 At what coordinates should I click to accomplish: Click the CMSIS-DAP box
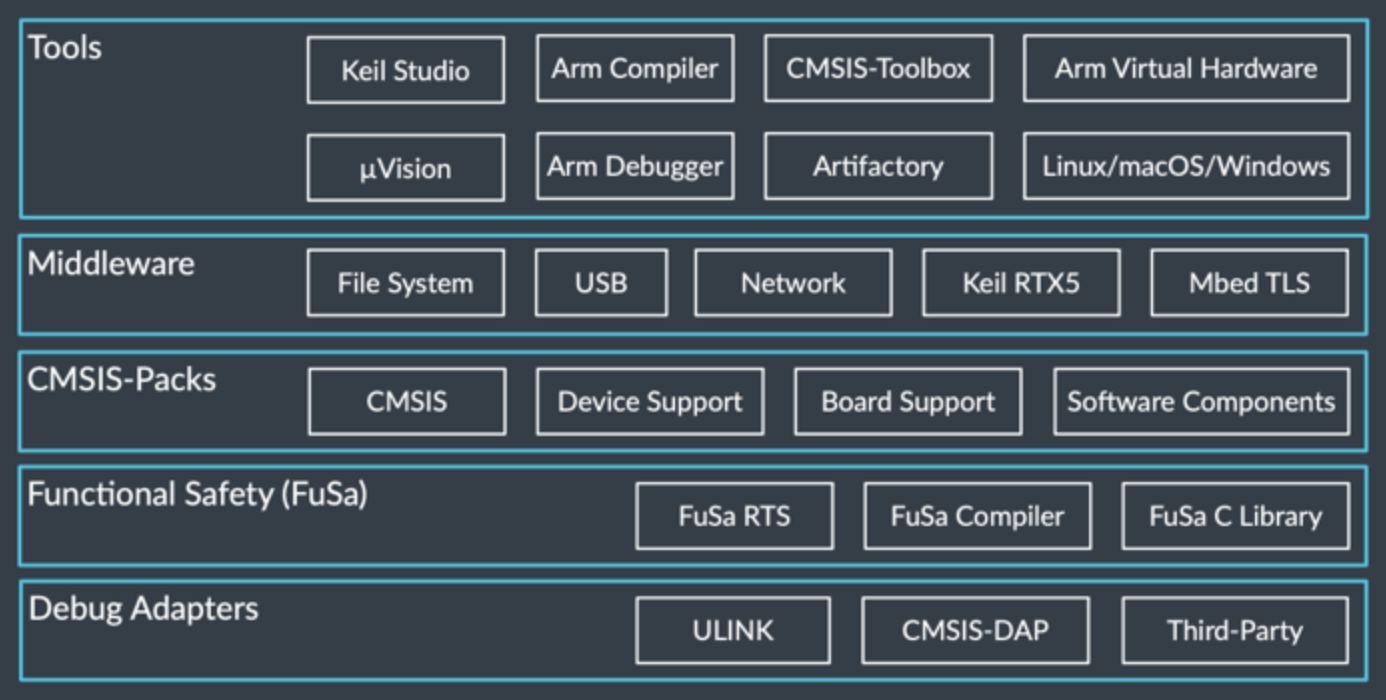(x=975, y=630)
